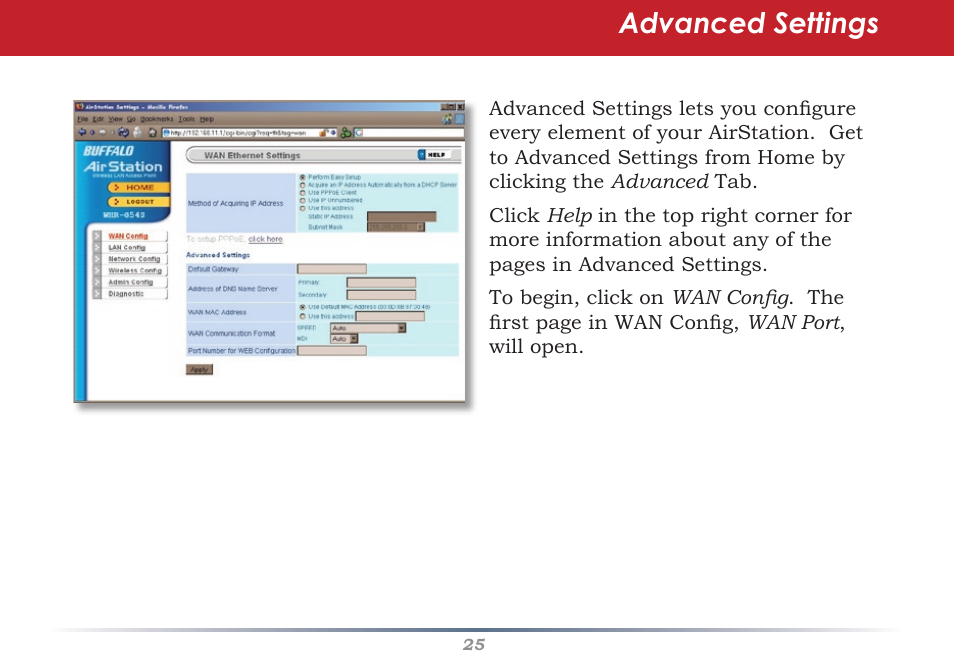Open Network Config in sidebar
The image size is (954, 661).
coord(134,259)
